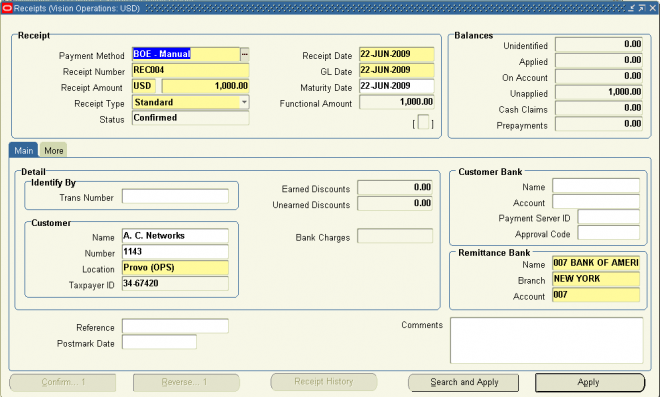The width and height of the screenshot is (660, 397).
Task: Click the Reference field
Action: point(175,326)
